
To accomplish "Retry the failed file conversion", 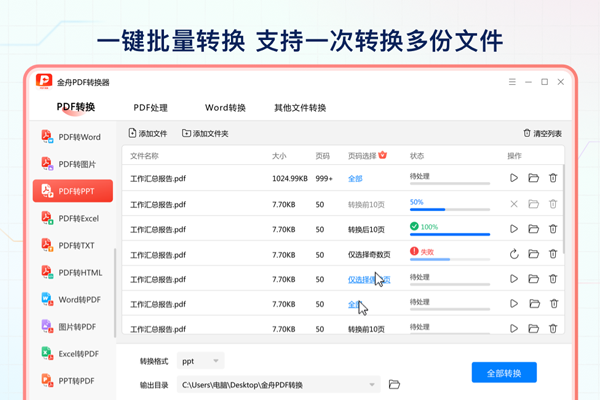I will [x=514, y=254].
